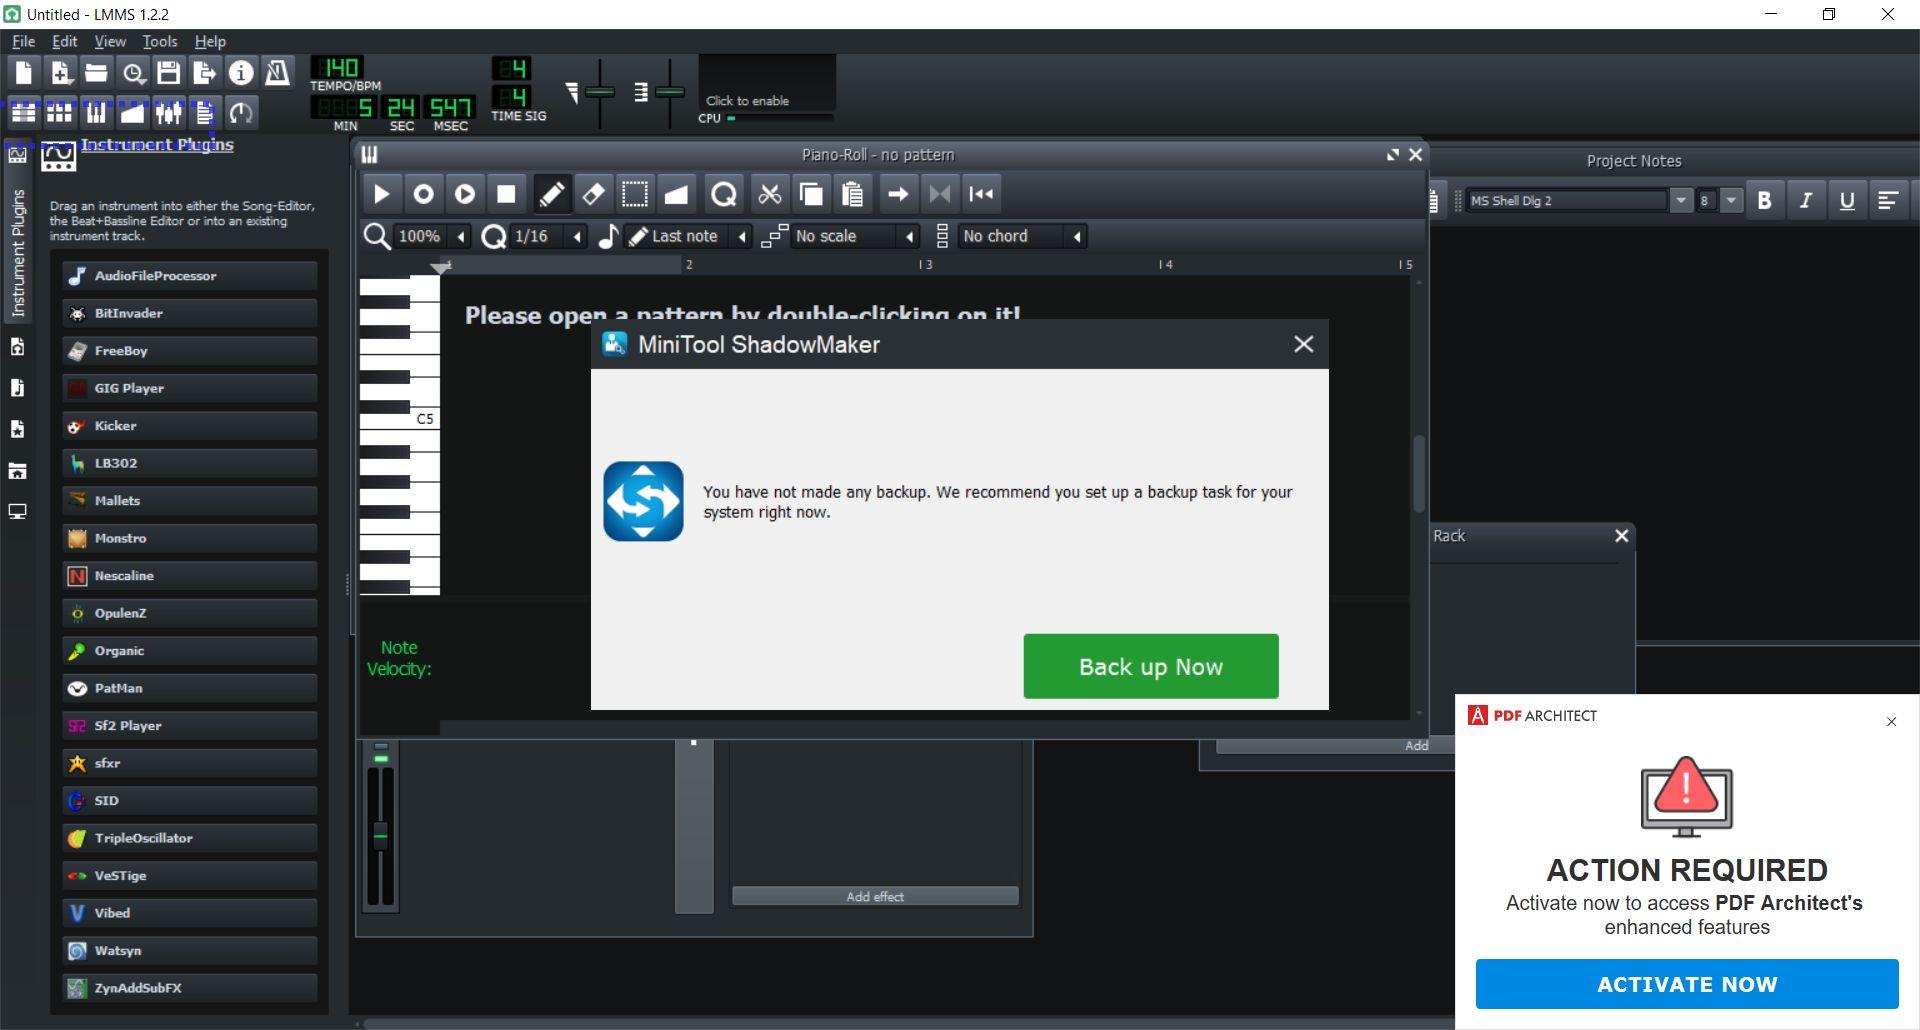Click ACTIVATE NOW in PDF Architect
Screen dimensions: 1920x1030
point(1687,984)
